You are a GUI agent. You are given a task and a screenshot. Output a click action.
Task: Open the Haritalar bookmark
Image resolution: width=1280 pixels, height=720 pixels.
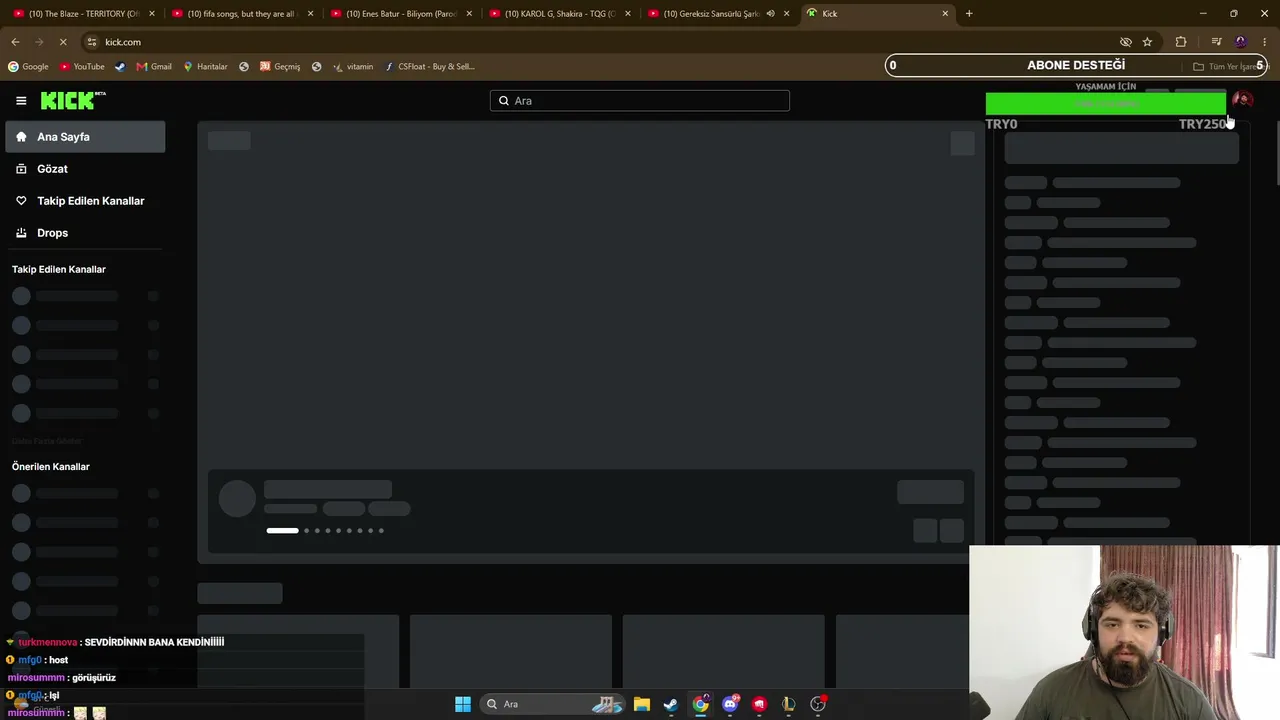point(205,67)
